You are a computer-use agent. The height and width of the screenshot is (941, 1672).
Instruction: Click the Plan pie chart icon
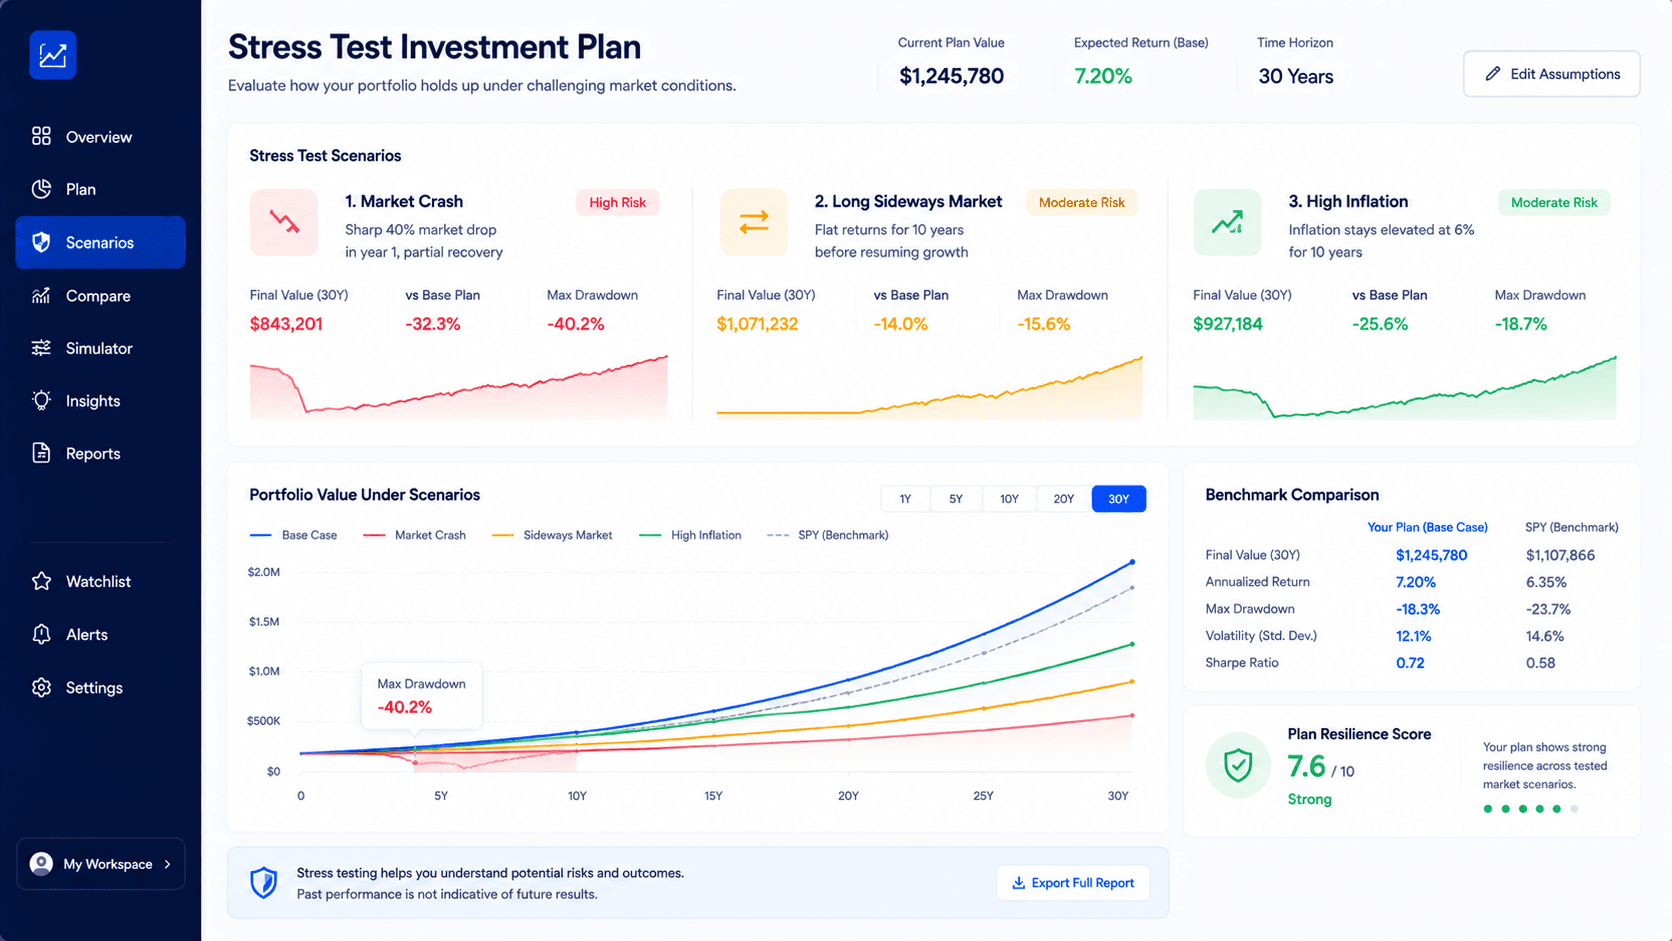click(41, 189)
